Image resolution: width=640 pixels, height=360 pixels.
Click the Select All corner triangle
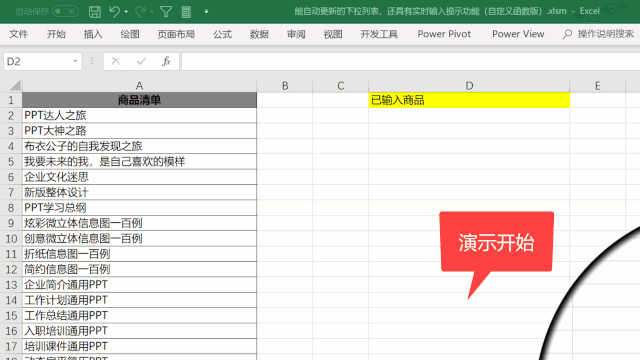[15, 85]
